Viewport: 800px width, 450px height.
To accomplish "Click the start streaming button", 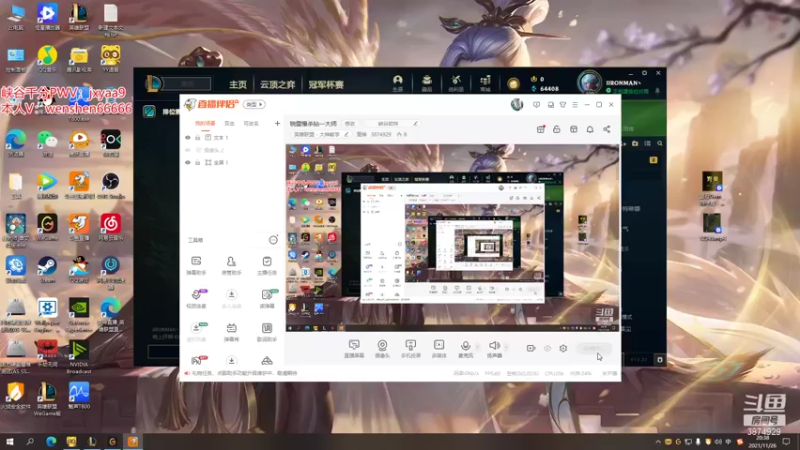I will pos(593,348).
